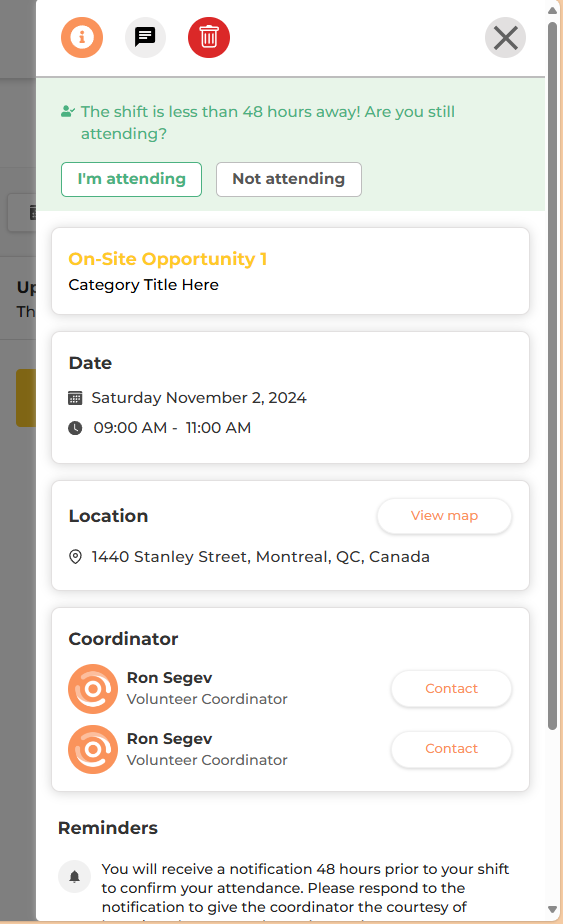Click first Ron Segev coordinator avatar

[93, 688]
